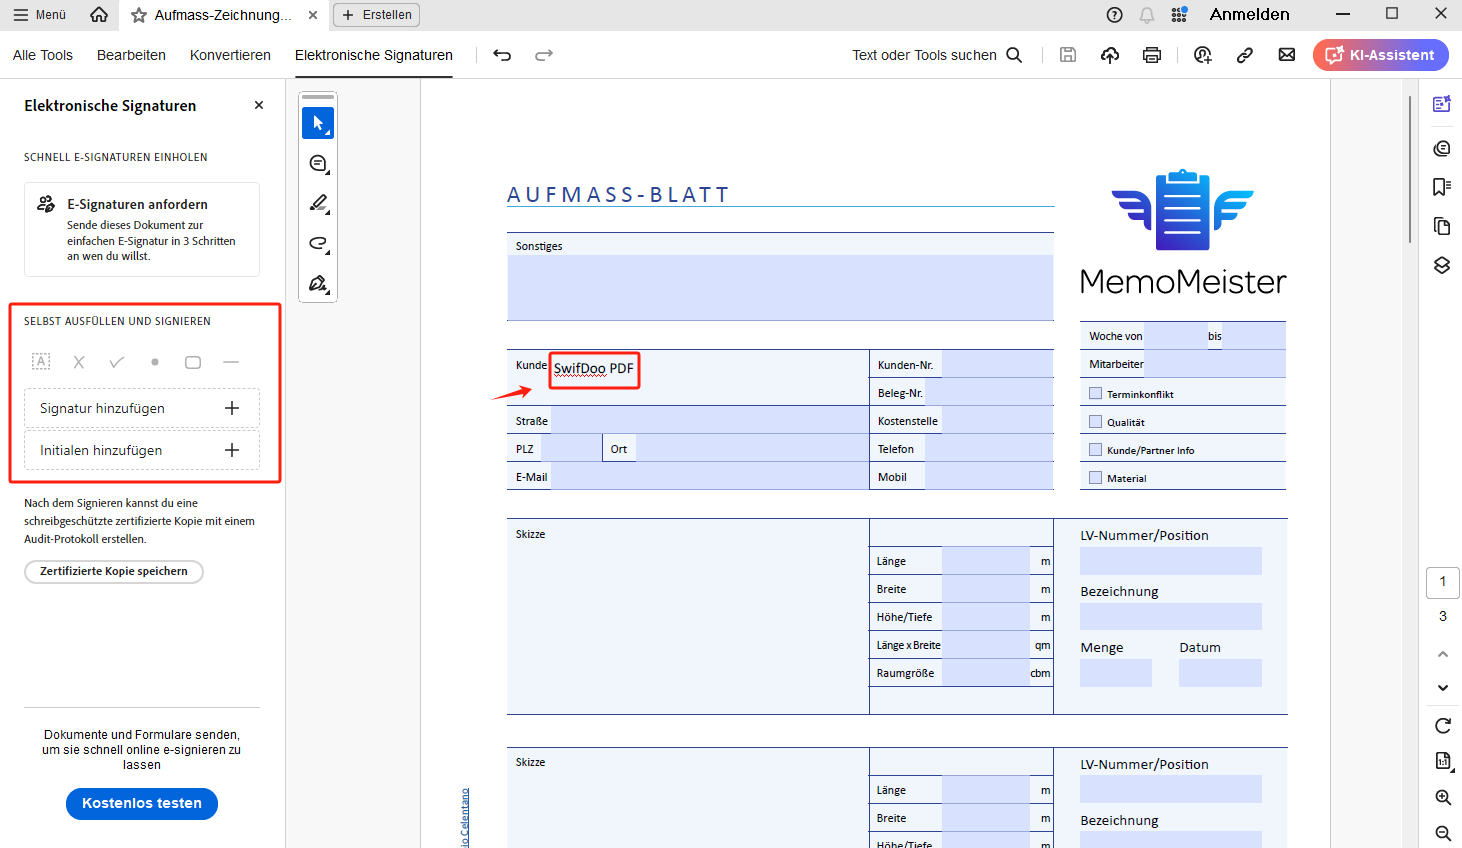Select the text field fill tool
Viewport: 1462px width, 848px height.
[41, 362]
